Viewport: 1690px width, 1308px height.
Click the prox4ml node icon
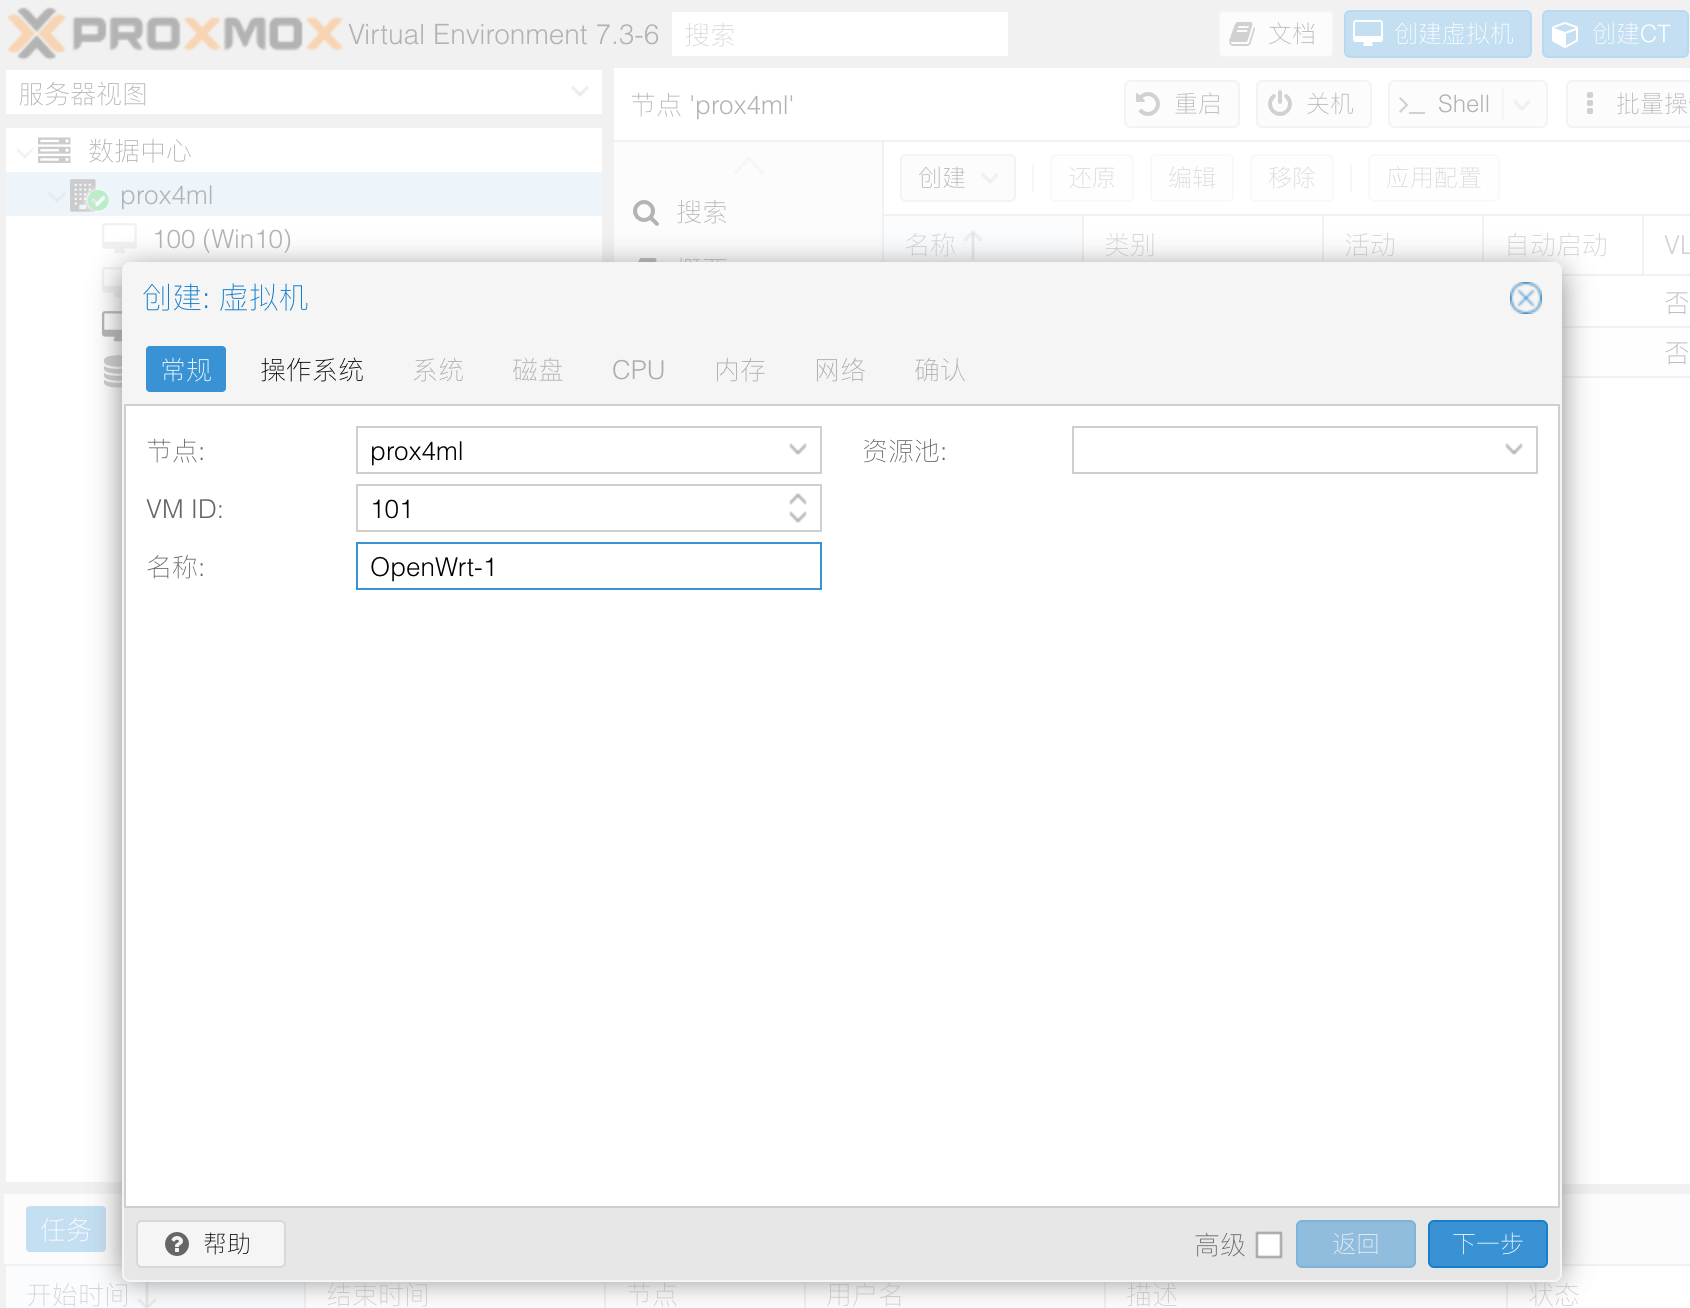(x=88, y=195)
